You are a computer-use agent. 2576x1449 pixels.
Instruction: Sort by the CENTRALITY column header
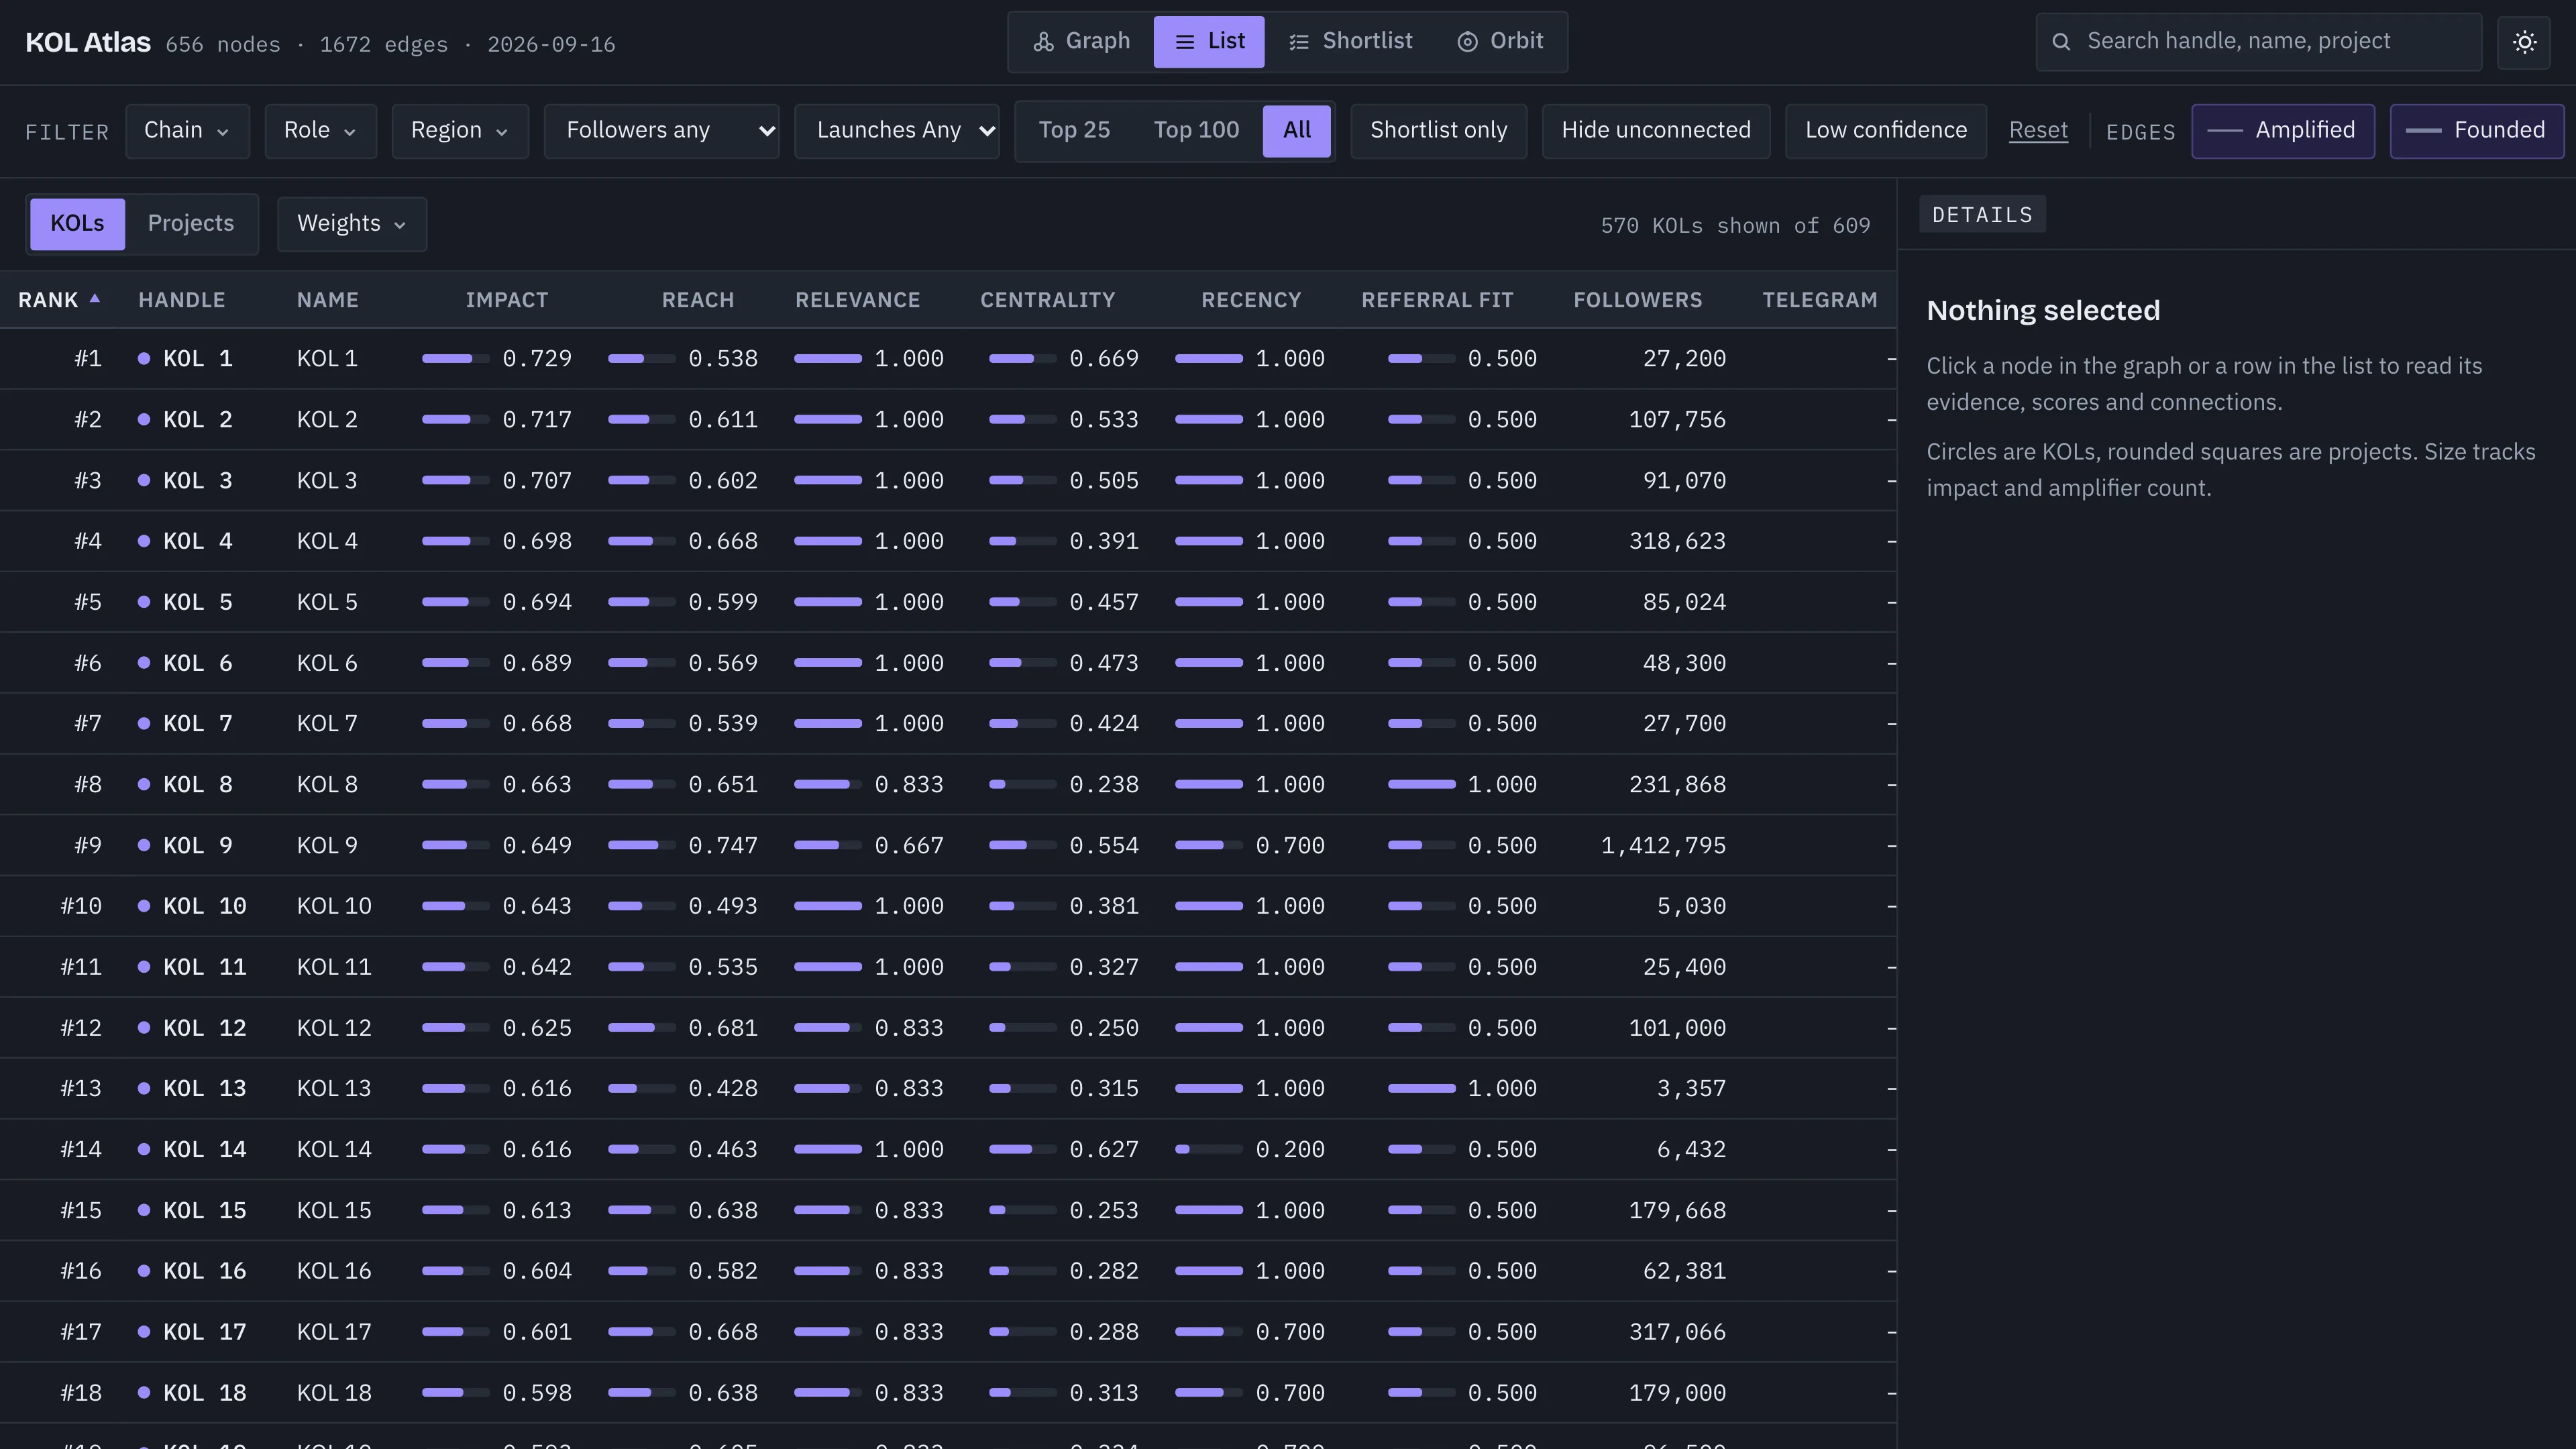tap(1047, 300)
